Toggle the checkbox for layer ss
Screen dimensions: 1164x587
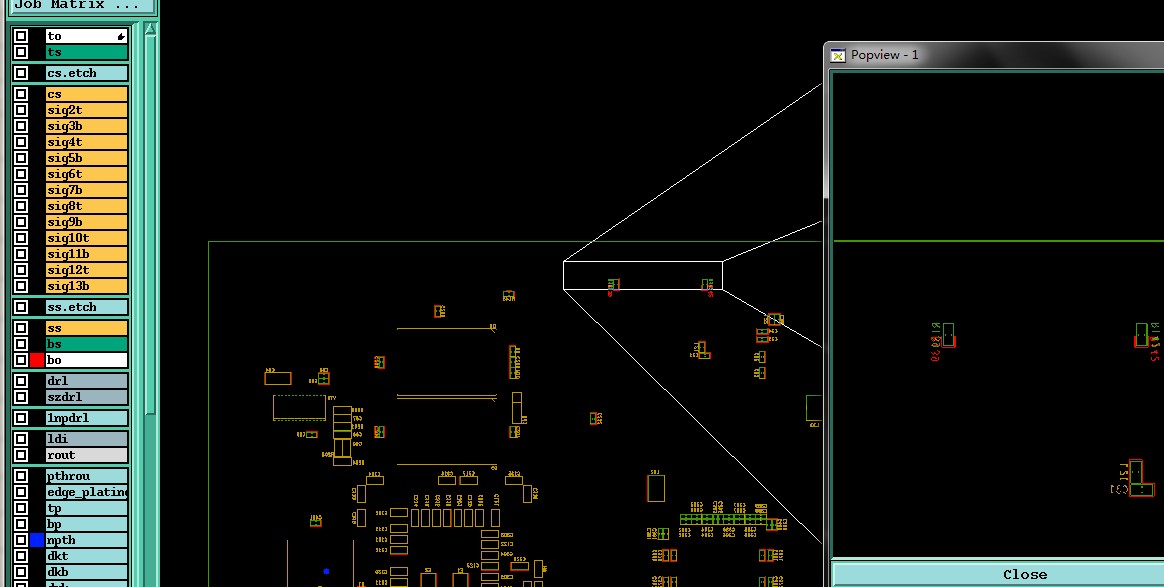21,328
